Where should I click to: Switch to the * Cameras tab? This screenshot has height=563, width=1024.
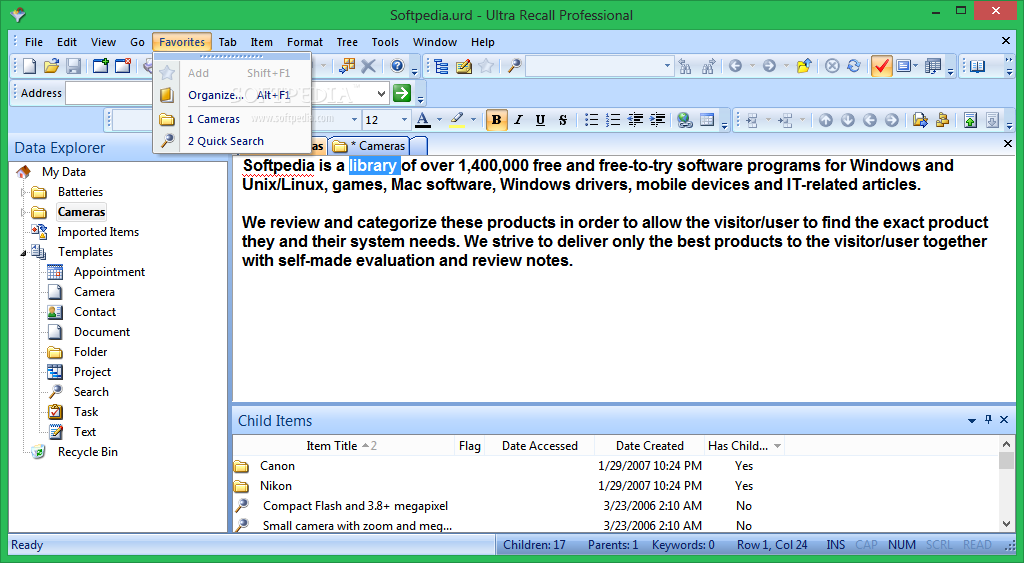point(369,146)
